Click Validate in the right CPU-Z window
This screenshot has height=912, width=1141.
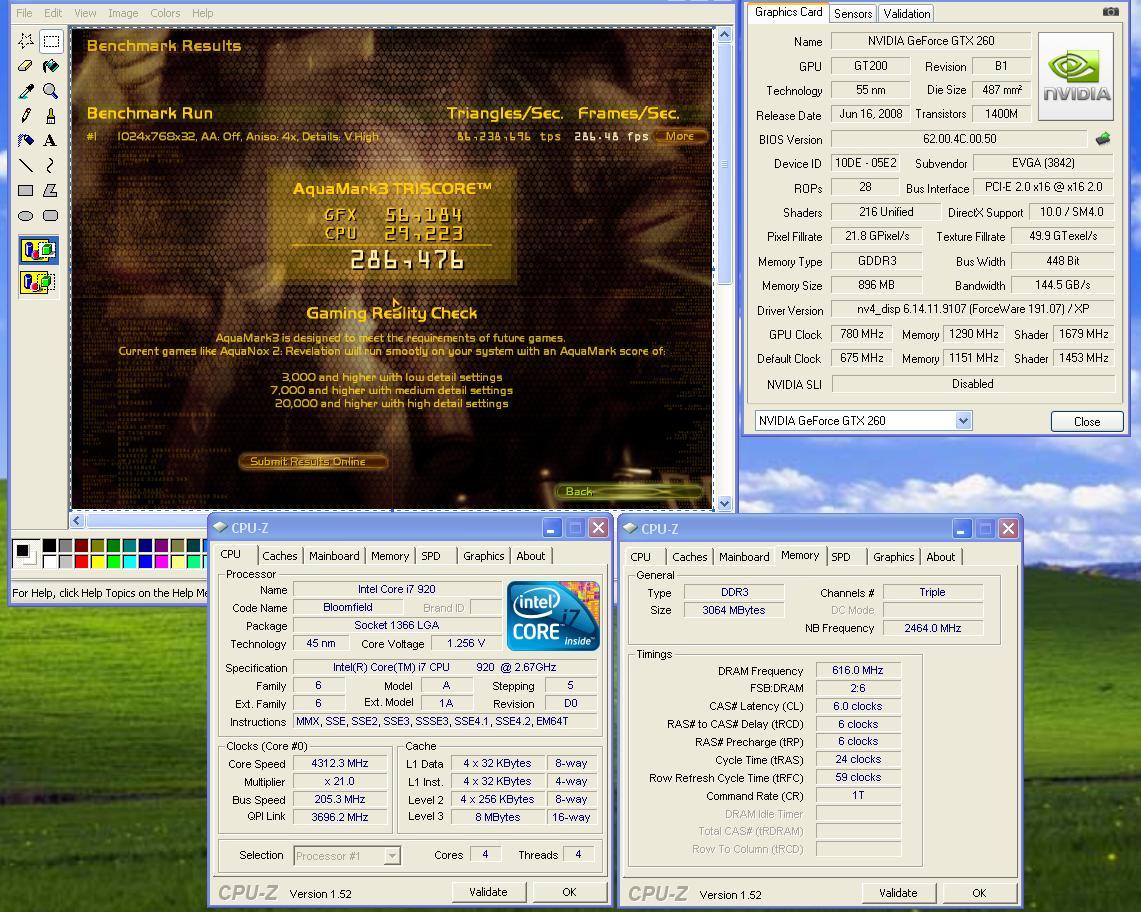898,892
